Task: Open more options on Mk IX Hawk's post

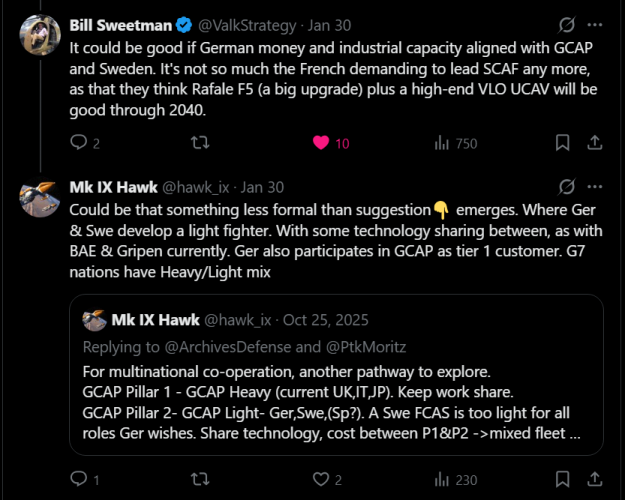Action: (x=596, y=187)
